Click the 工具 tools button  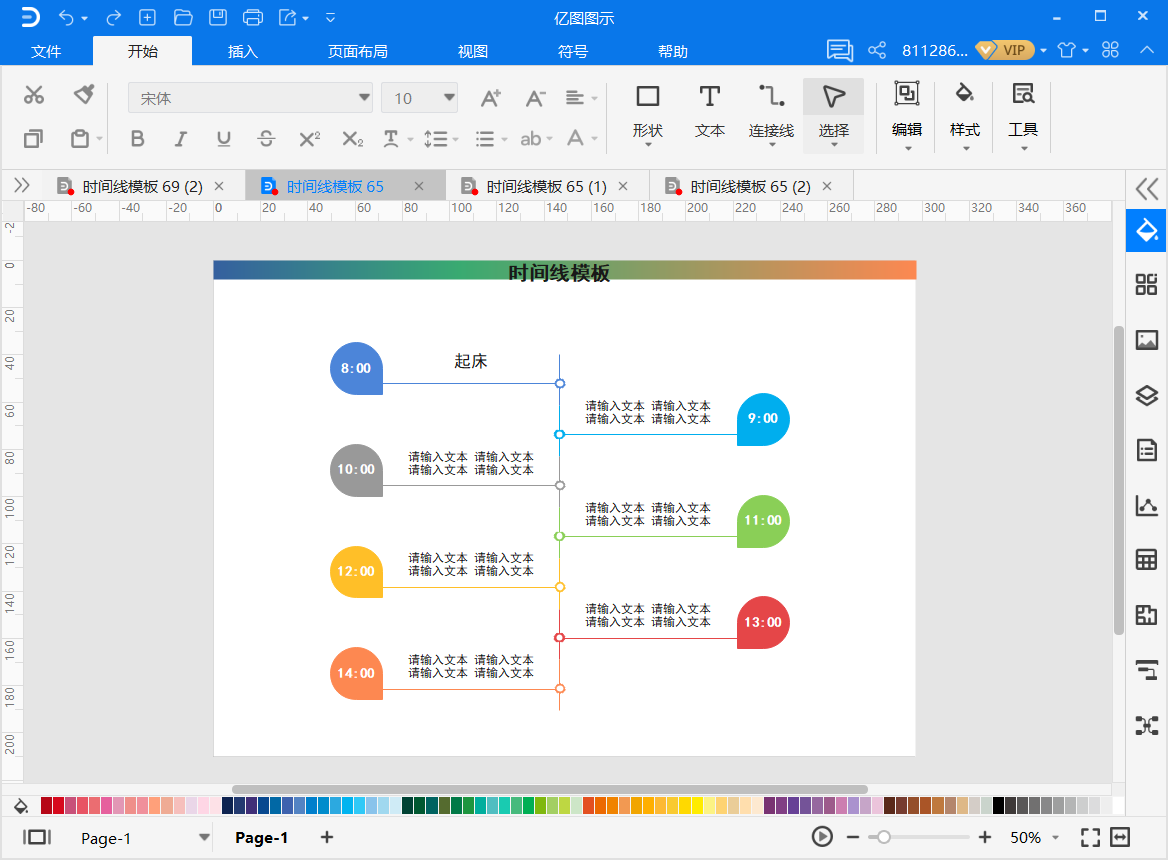[1023, 114]
